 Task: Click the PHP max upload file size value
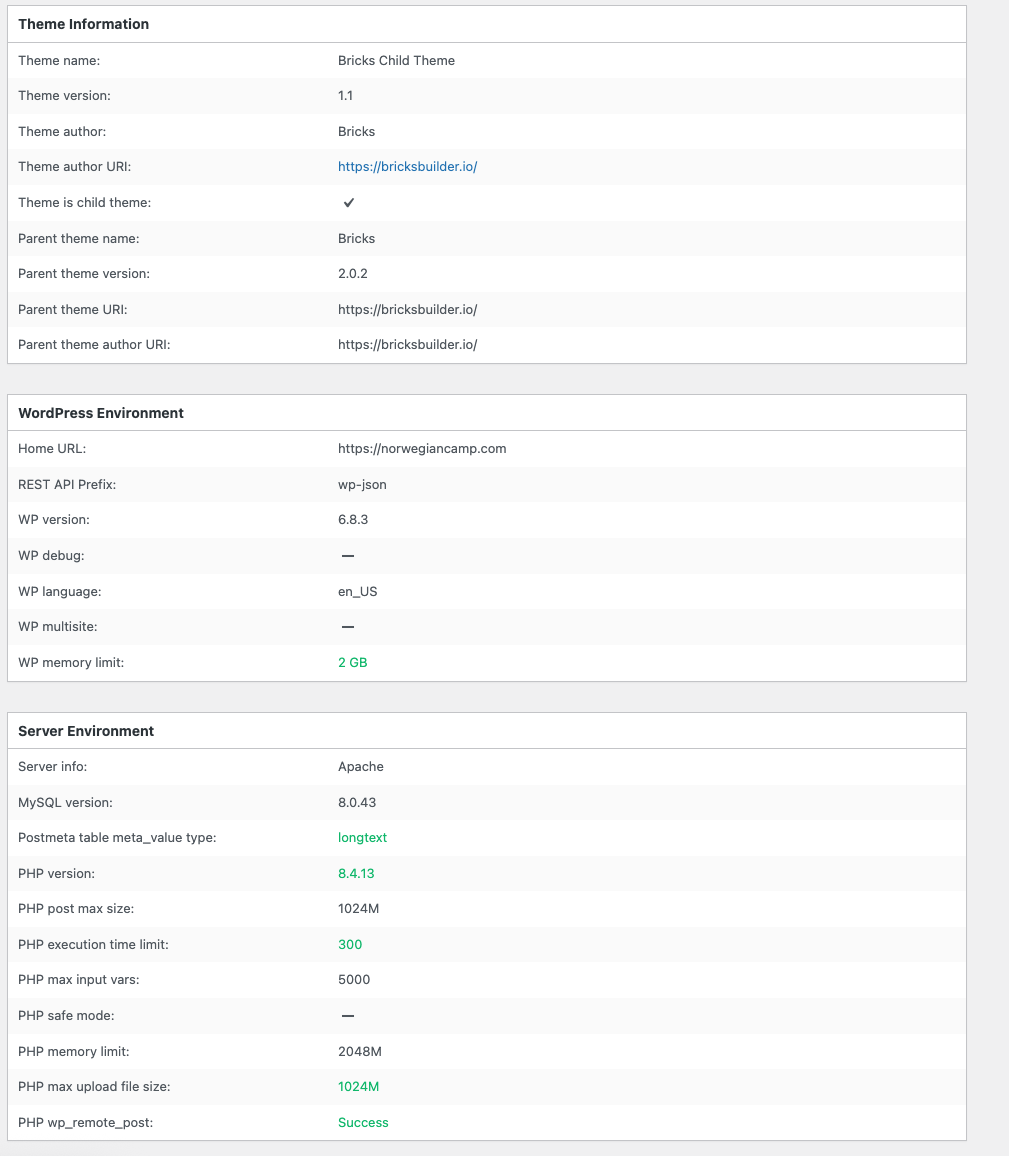coord(358,1087)
